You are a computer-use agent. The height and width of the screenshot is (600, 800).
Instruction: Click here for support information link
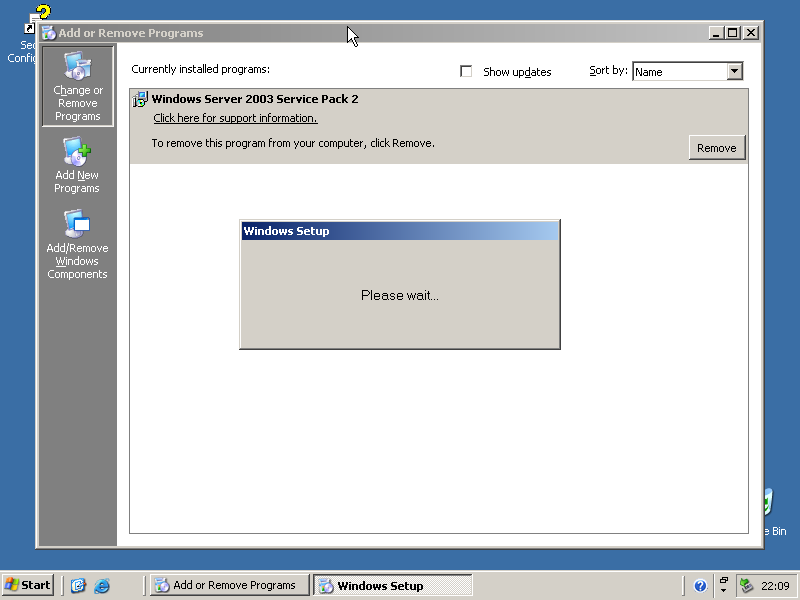tap(235, 118)
